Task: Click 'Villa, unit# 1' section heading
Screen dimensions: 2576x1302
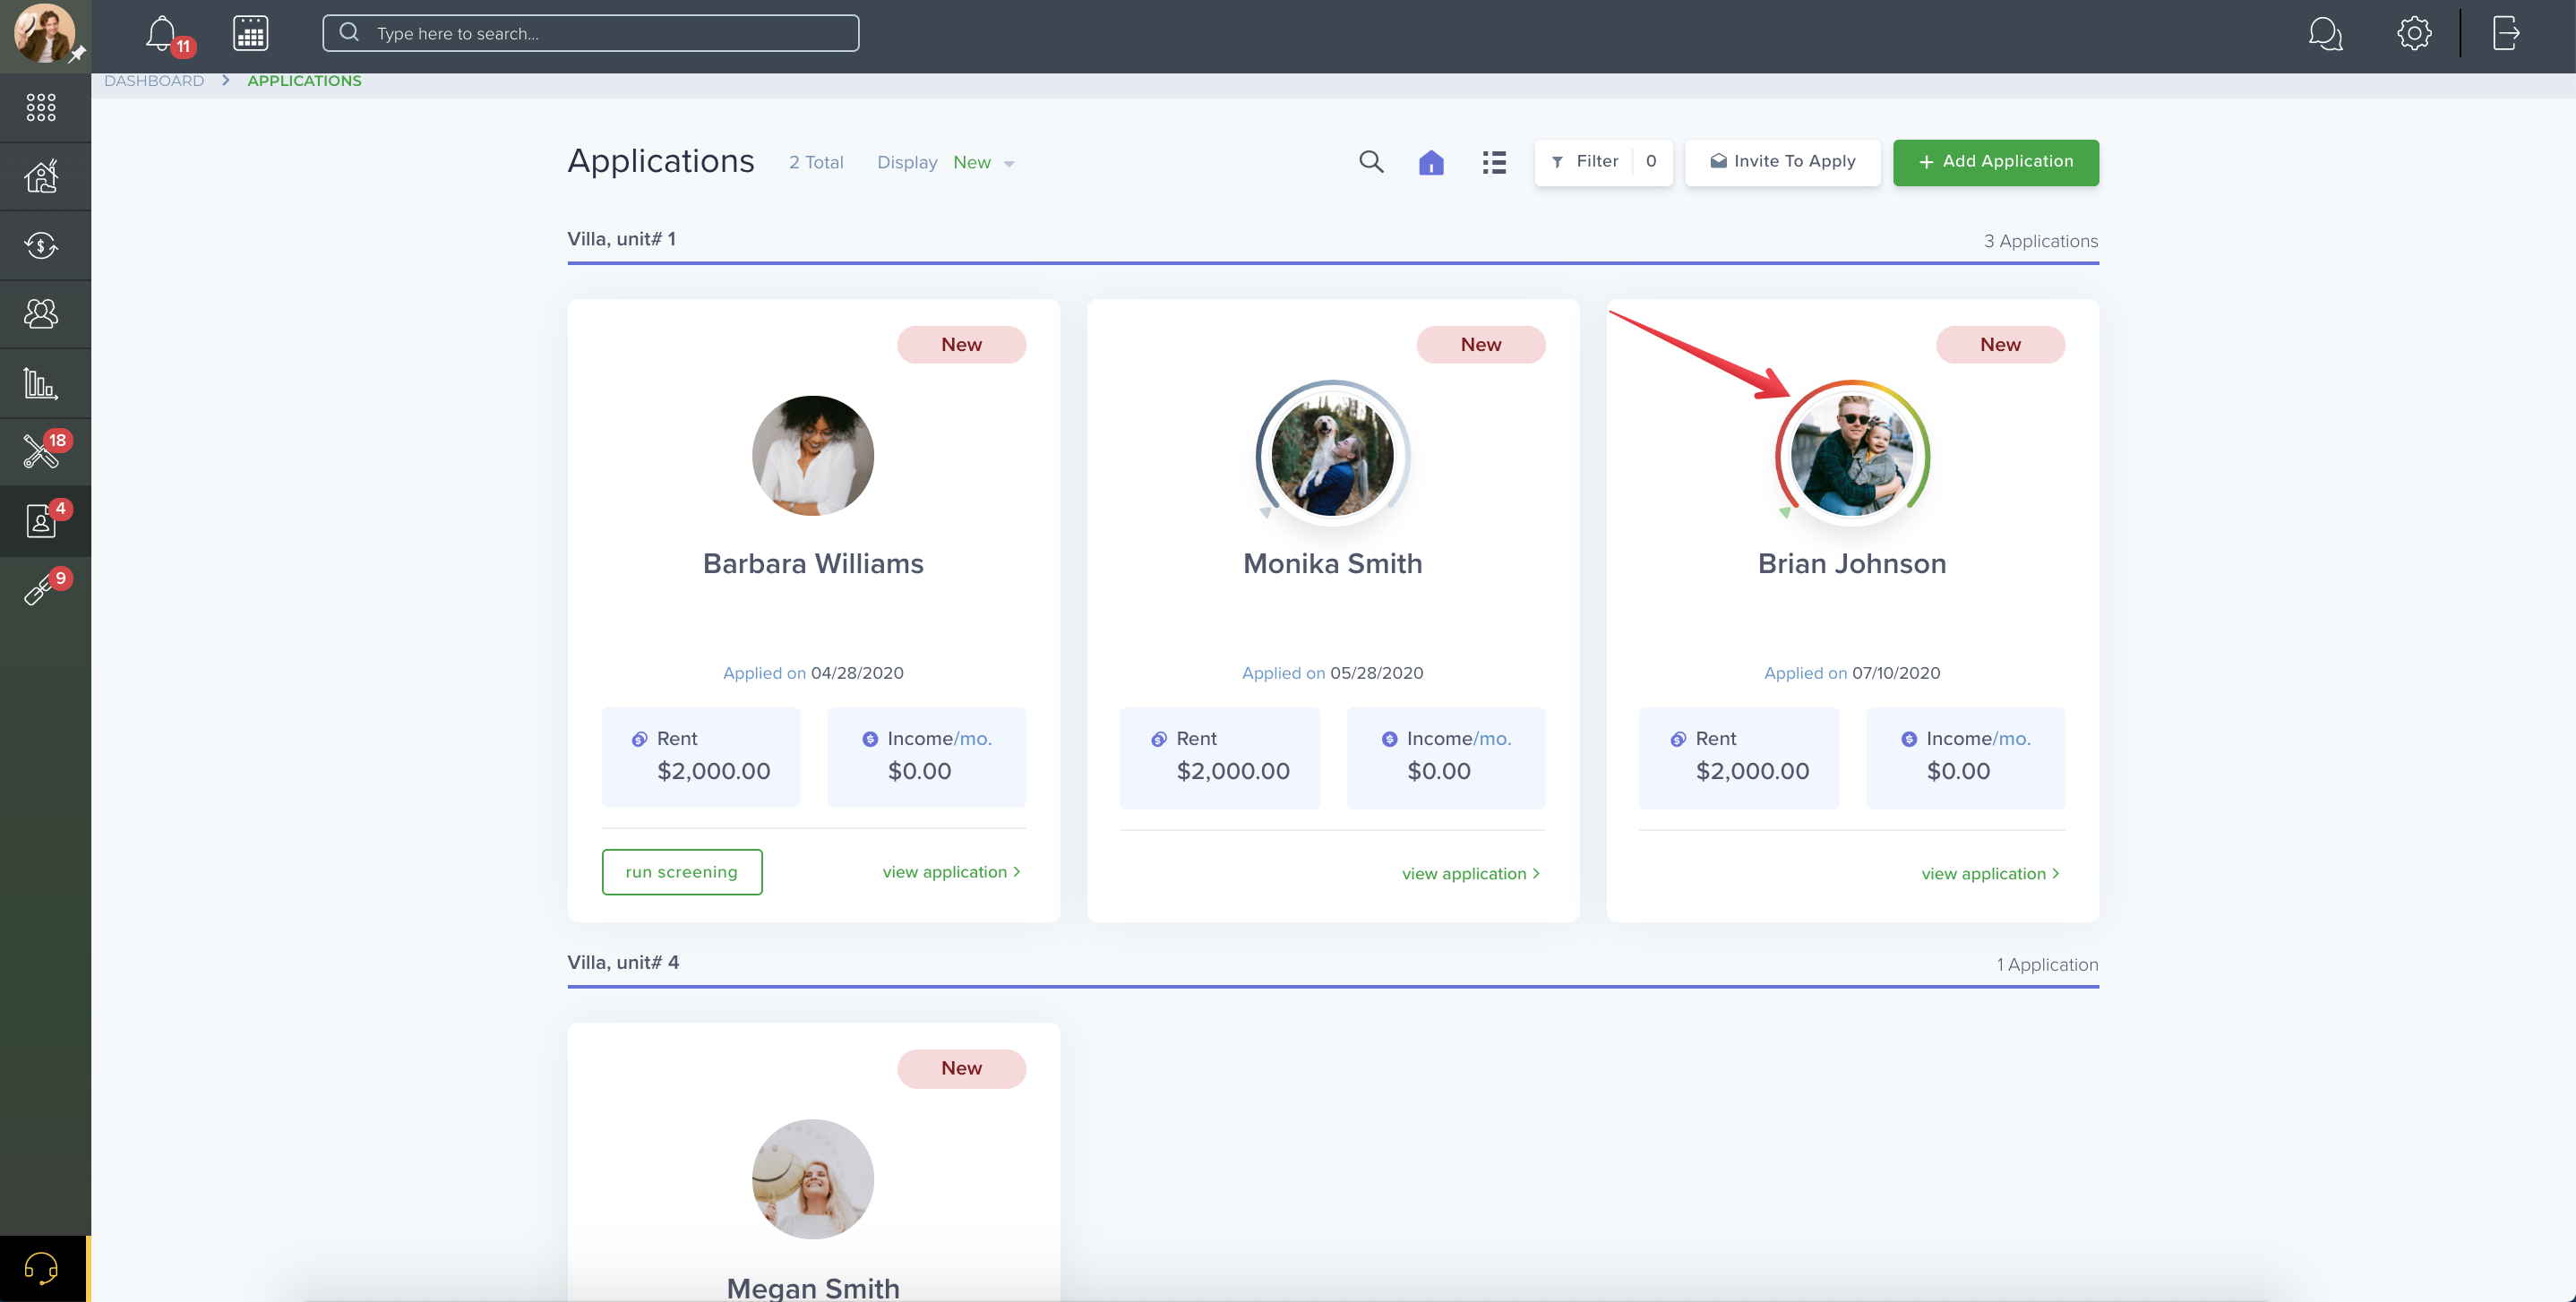Action: point(621,239)
